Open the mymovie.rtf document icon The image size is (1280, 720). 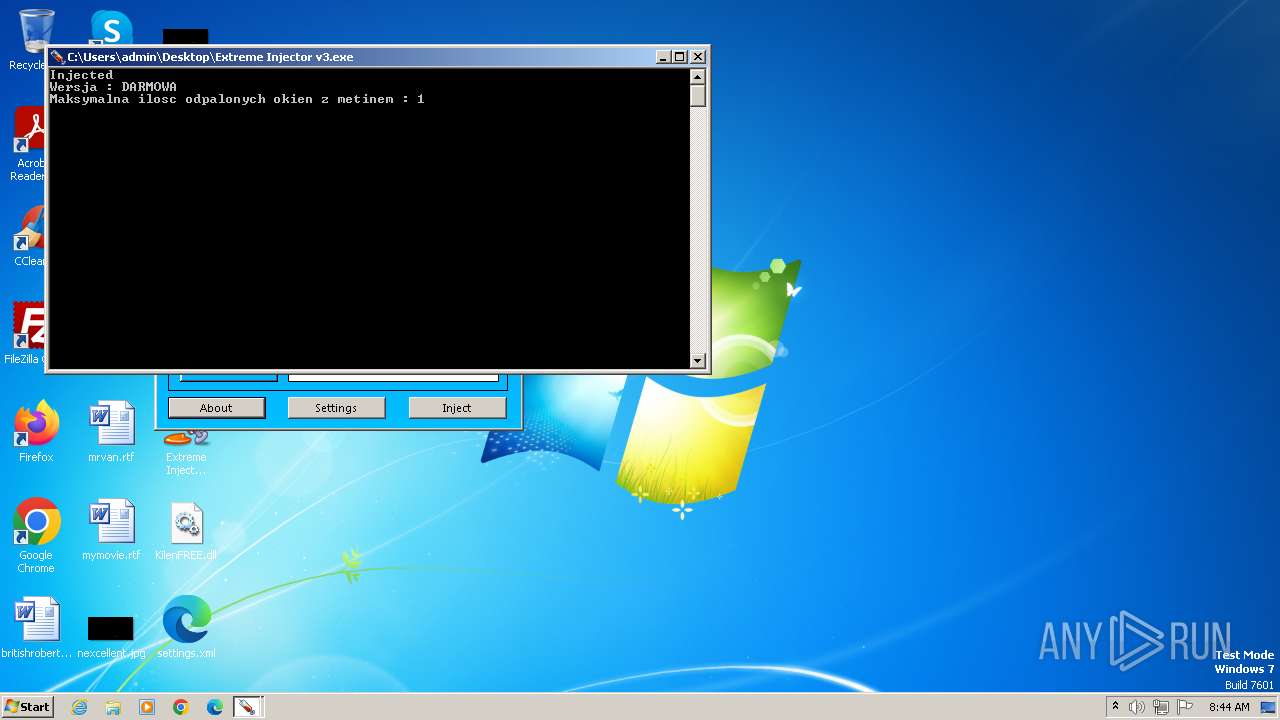coord(111,529)
